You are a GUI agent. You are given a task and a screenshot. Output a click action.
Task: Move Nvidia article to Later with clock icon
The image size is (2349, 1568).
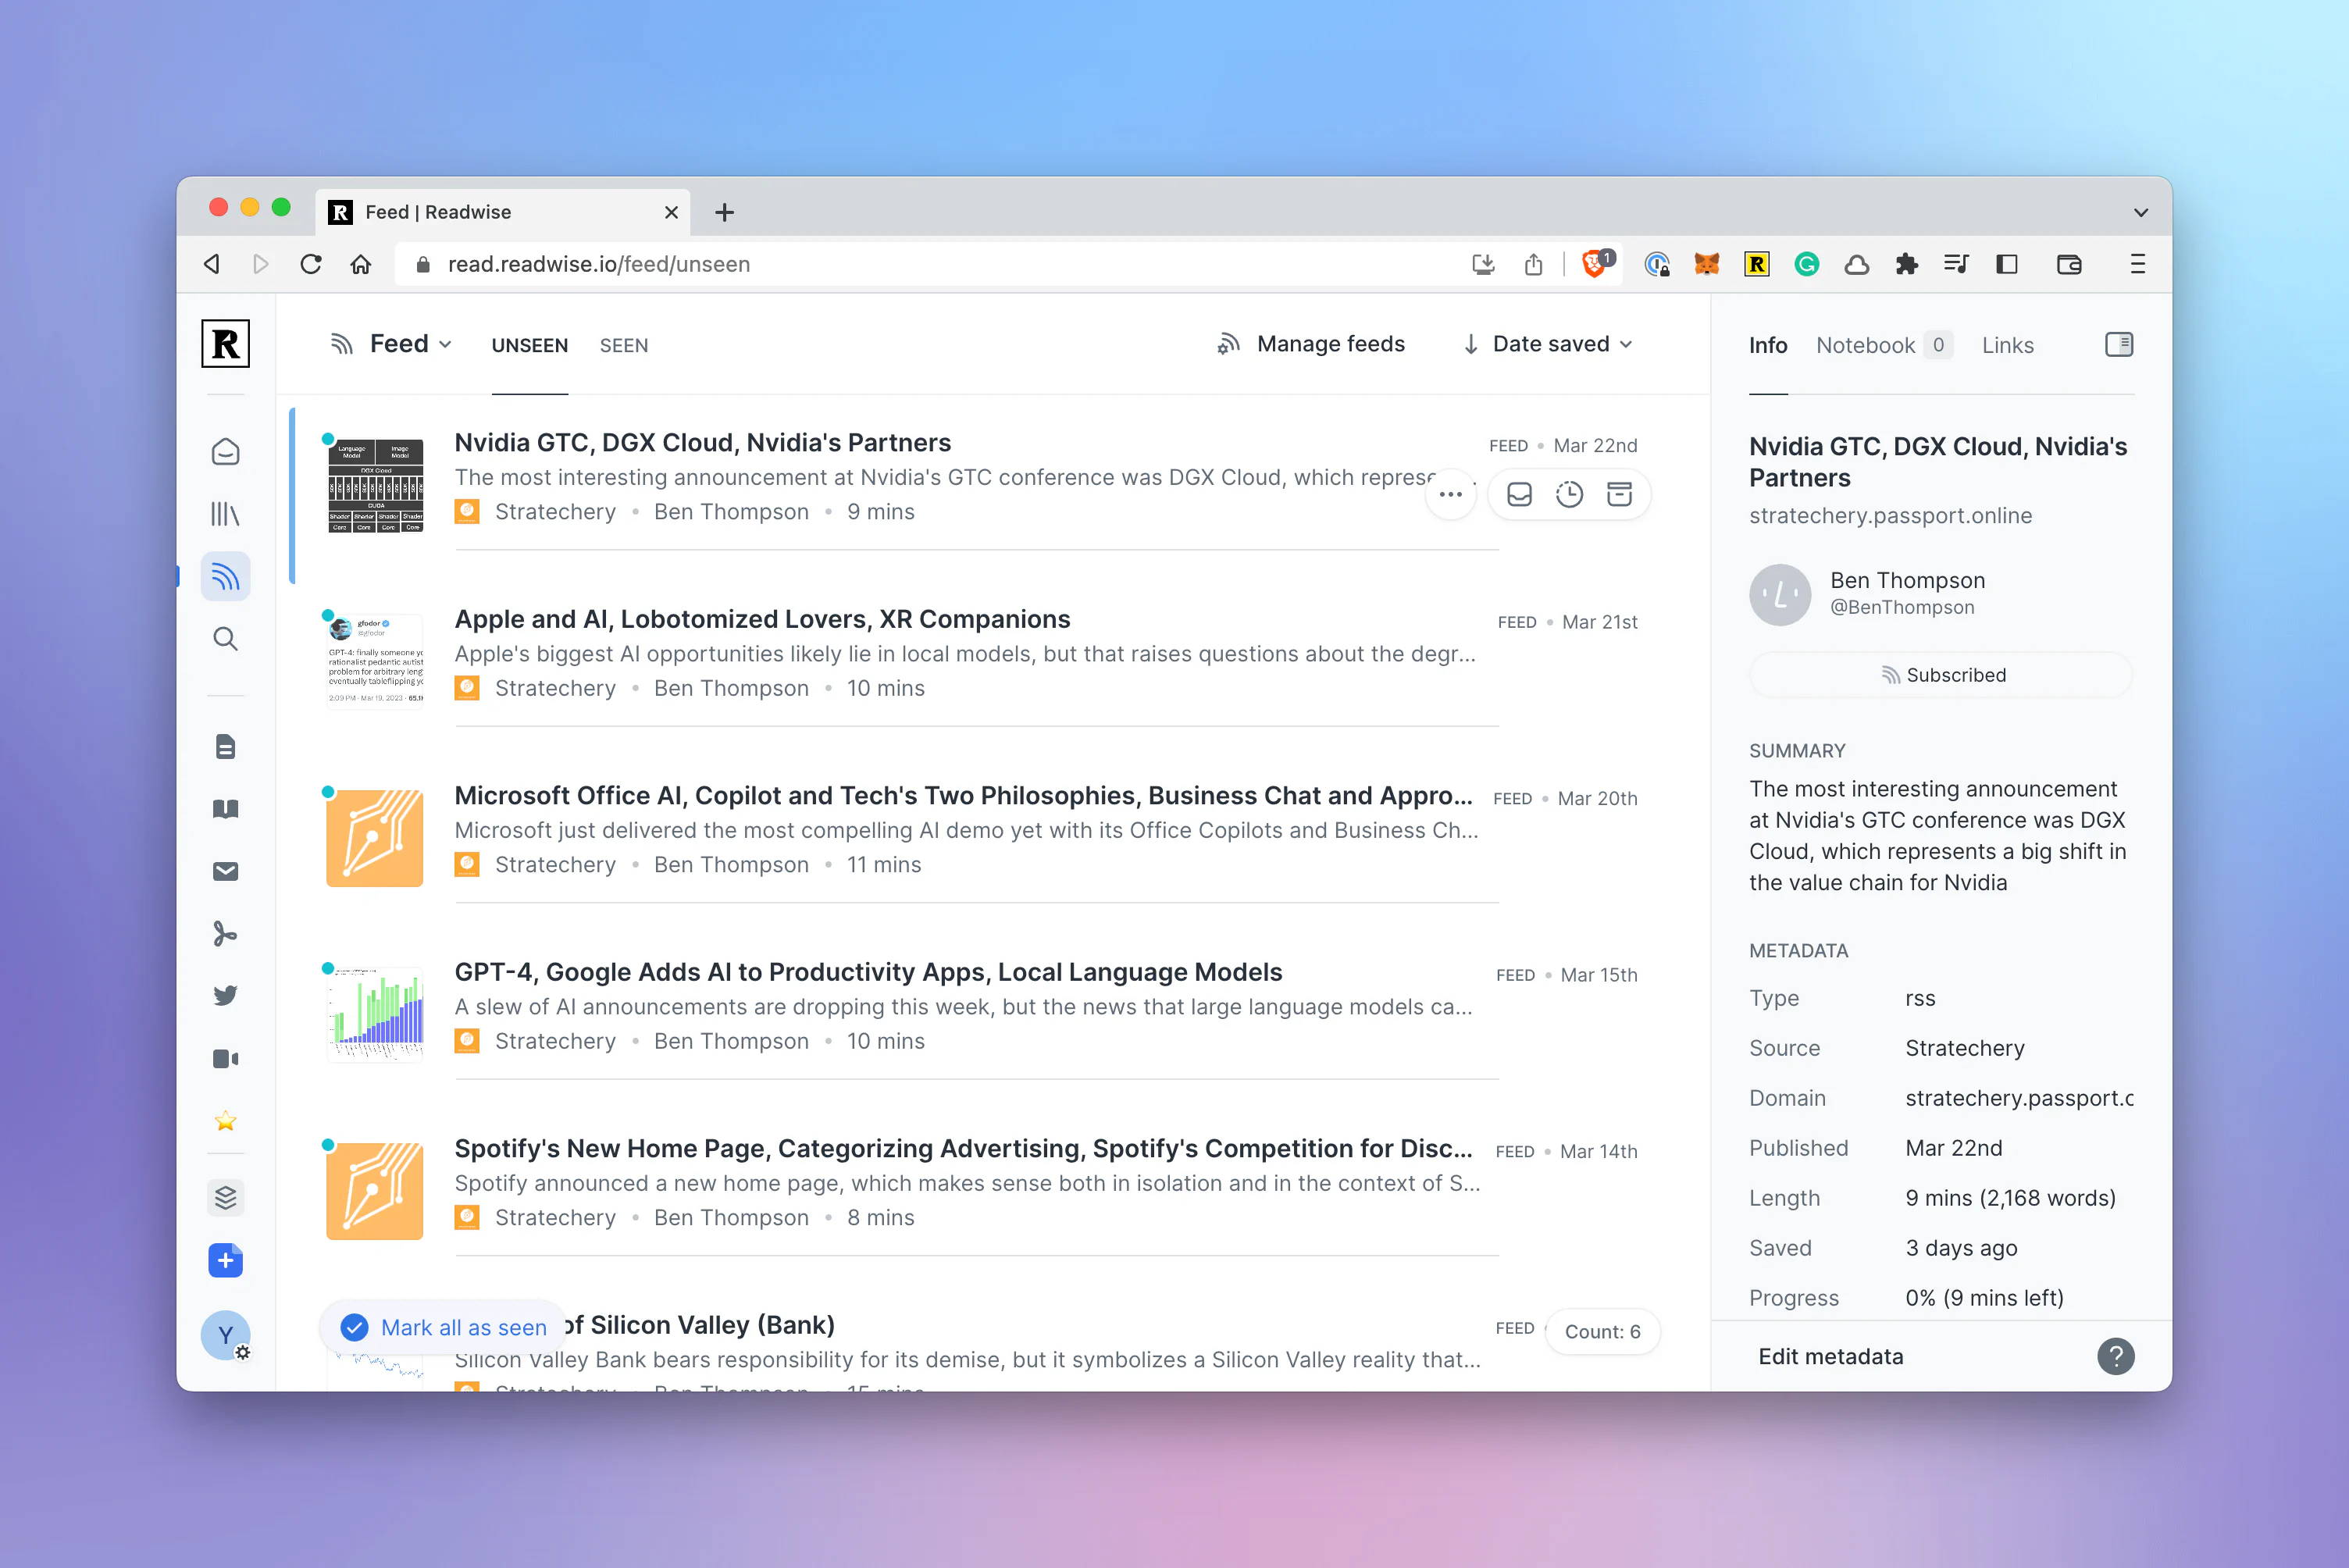pyautogui.click(x=1569, y=495)
